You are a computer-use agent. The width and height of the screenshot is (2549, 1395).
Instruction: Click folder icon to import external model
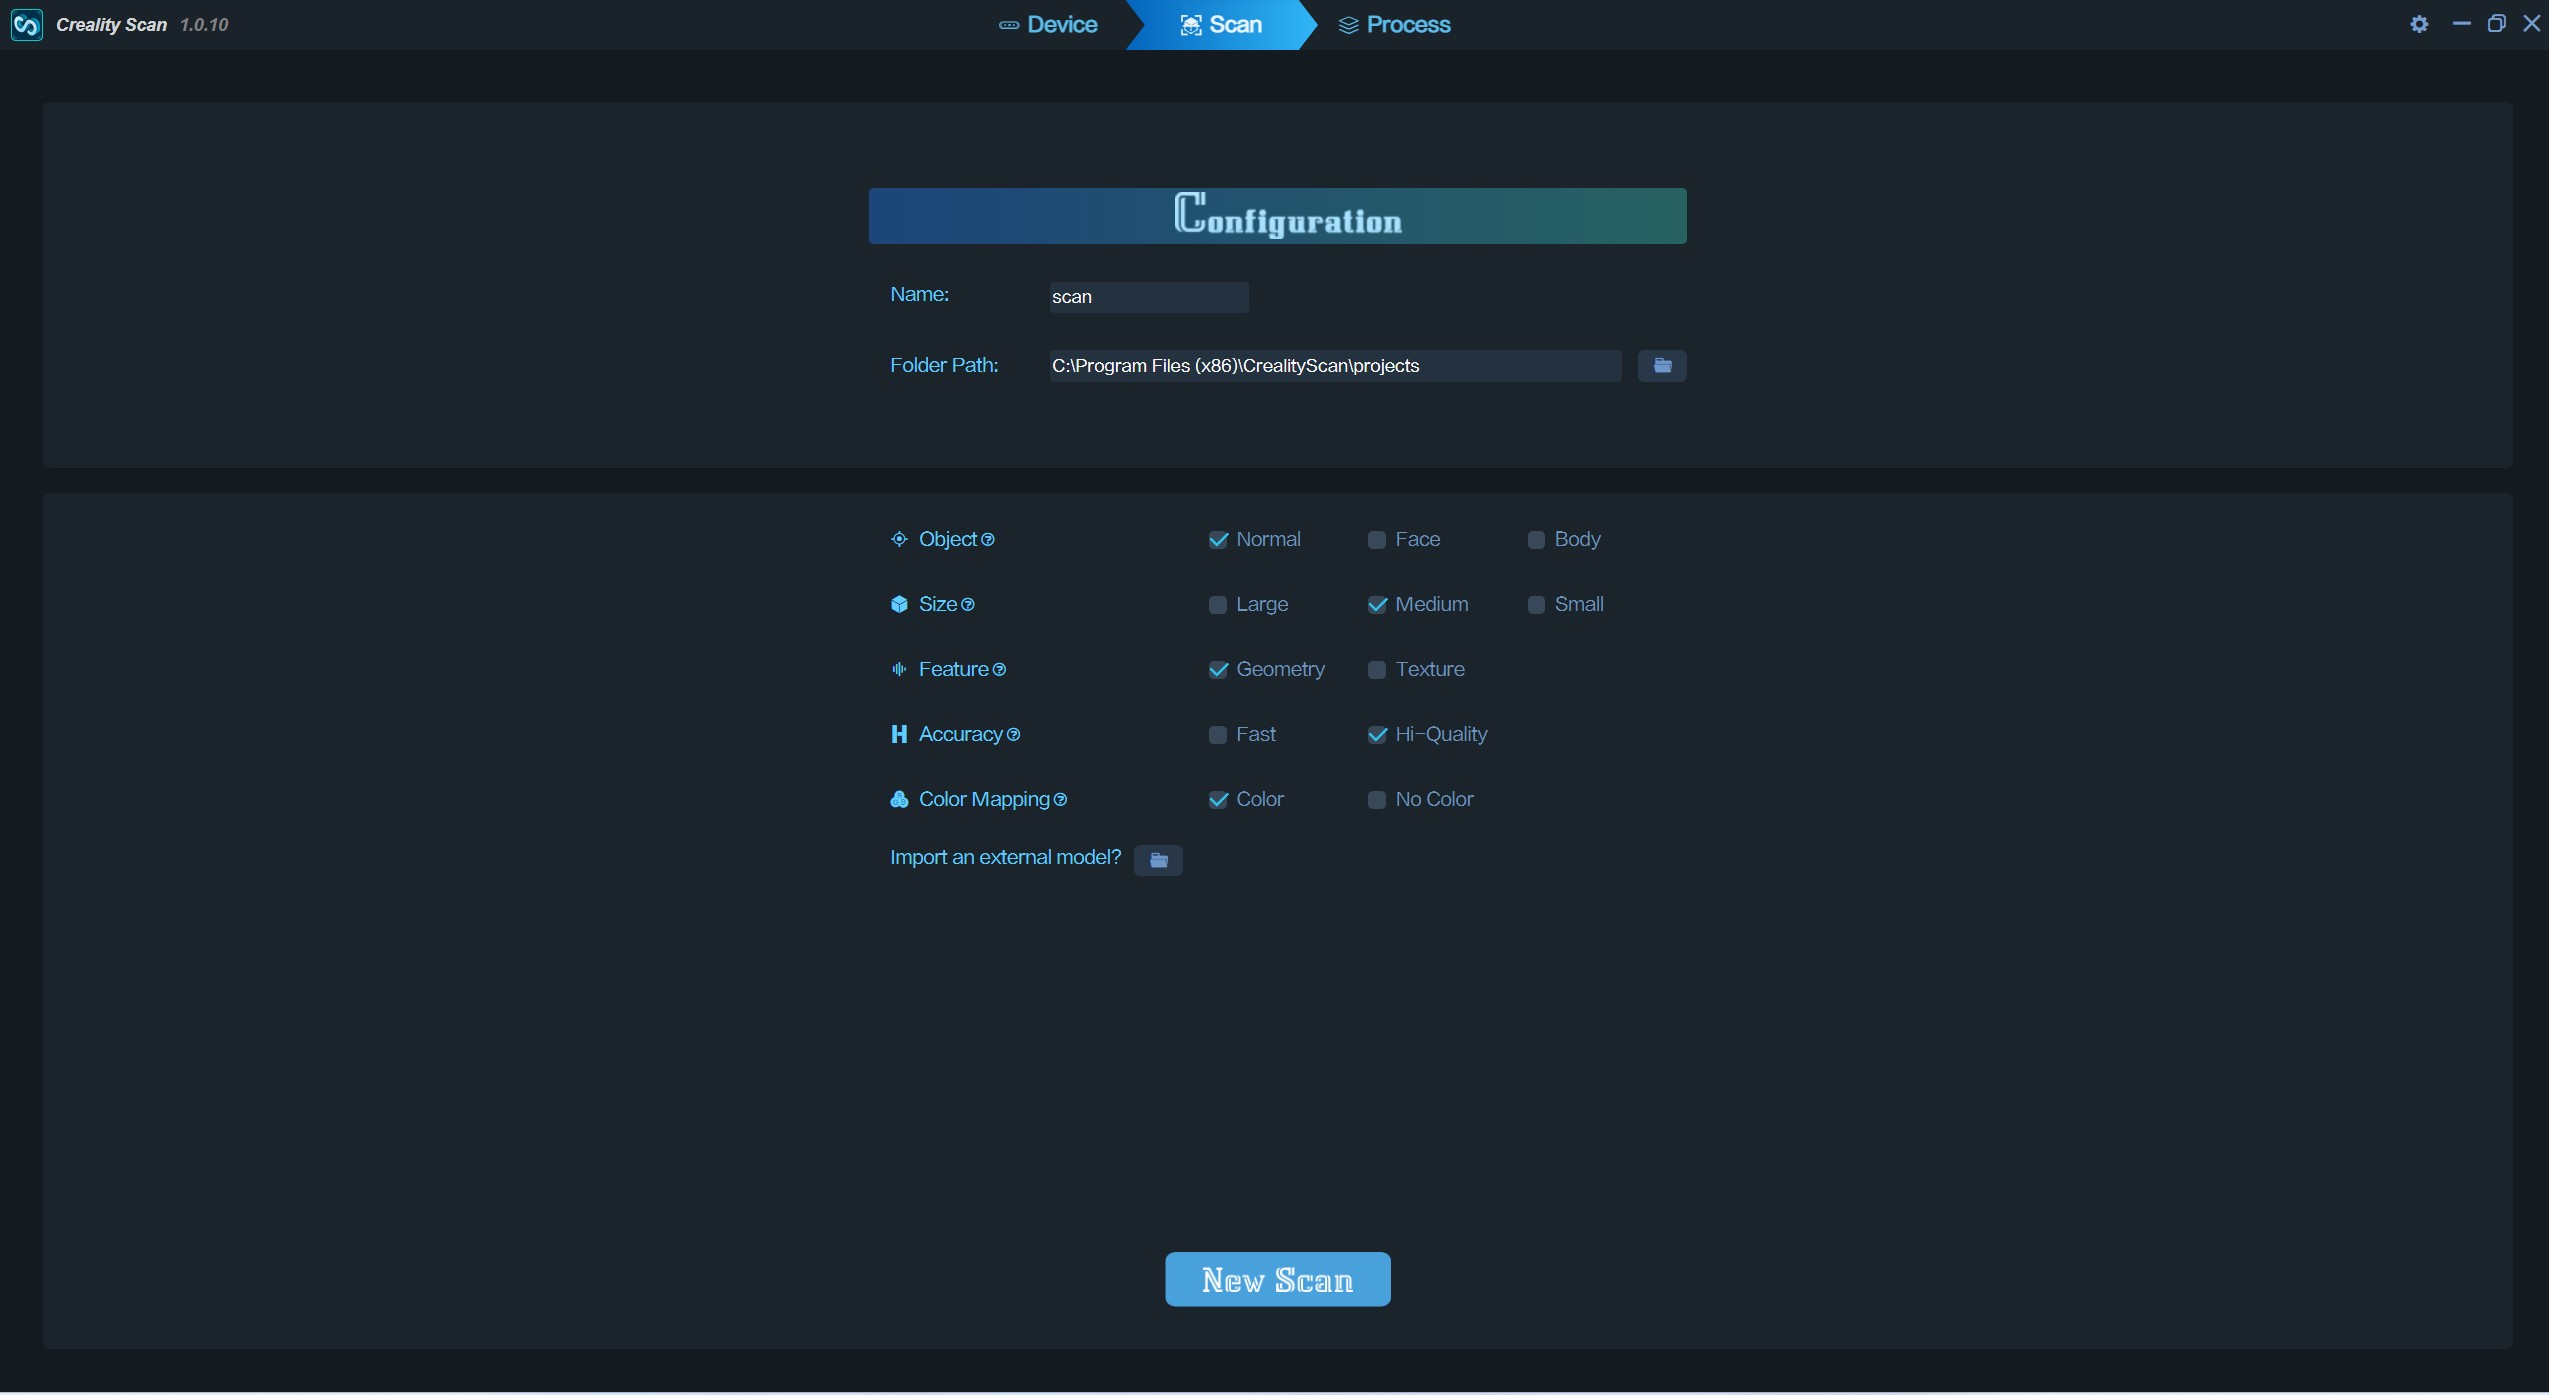[1158, 860]
